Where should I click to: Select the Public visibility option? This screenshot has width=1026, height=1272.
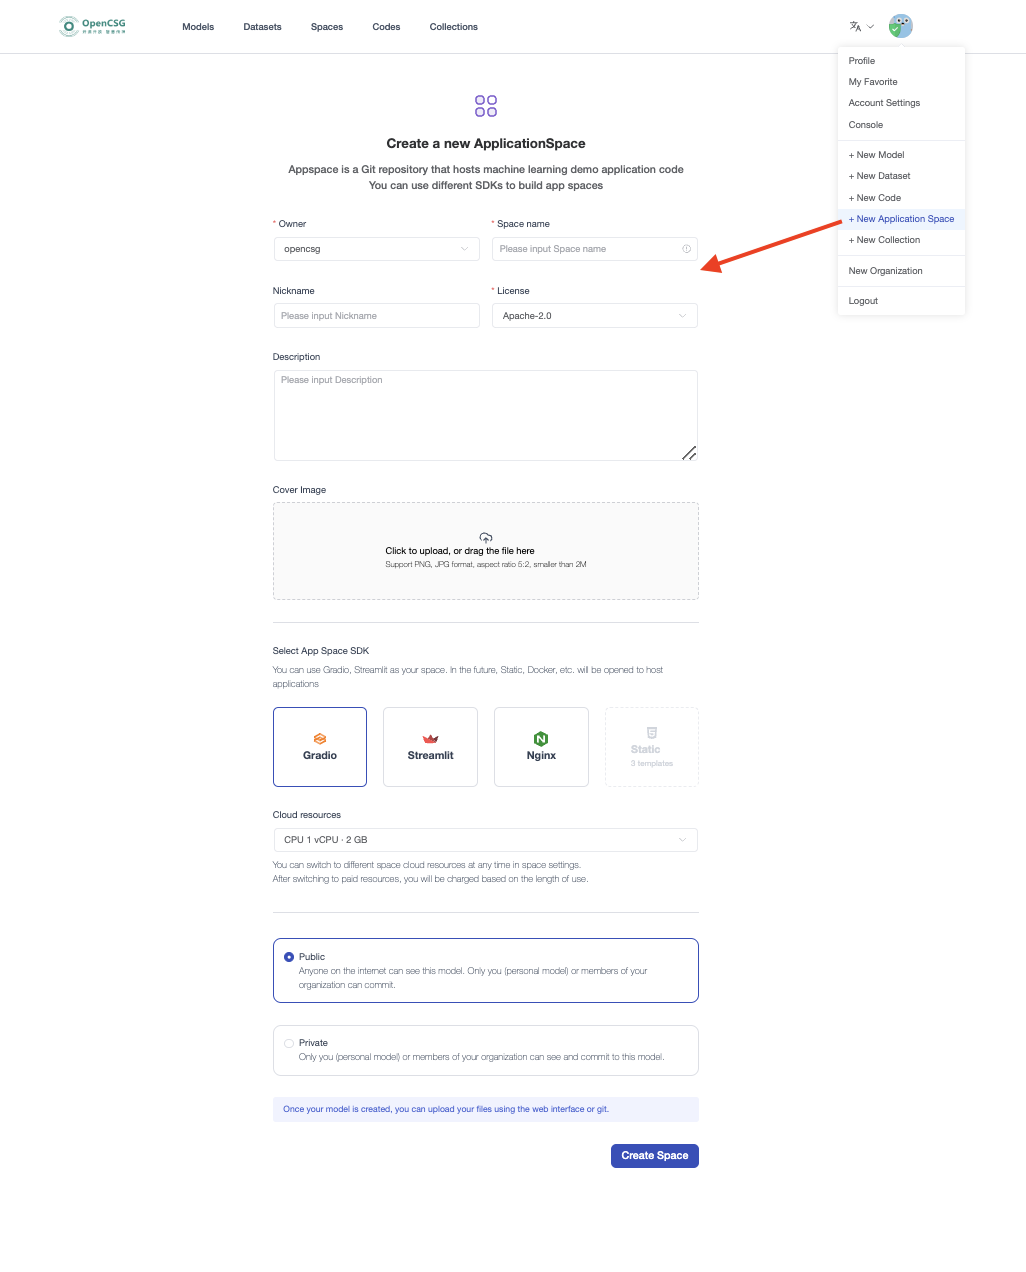[x=289, y=956]
